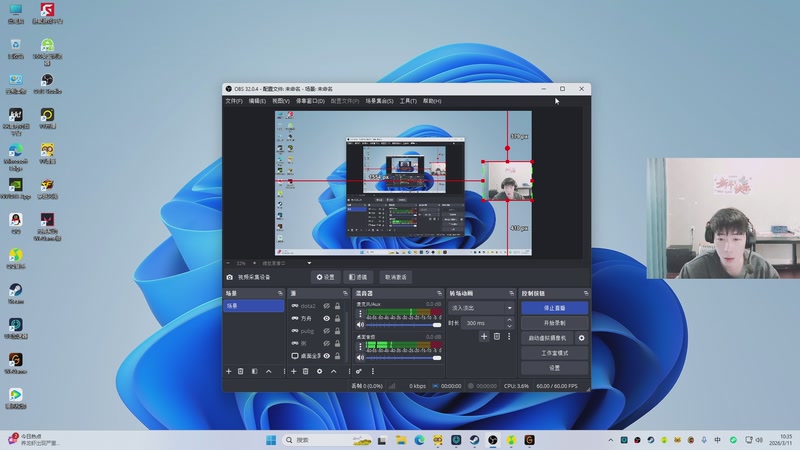Click the 启动虚拟摄像机 button
The height and width of the screenshot is (450, 800).
pyautogui.click(x=547, y=338)
